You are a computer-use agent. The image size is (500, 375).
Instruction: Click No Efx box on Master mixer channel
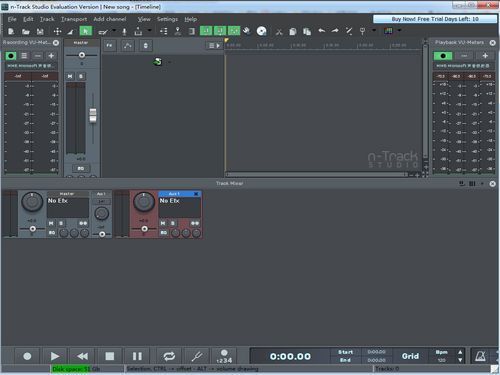(x=68, y=207)
